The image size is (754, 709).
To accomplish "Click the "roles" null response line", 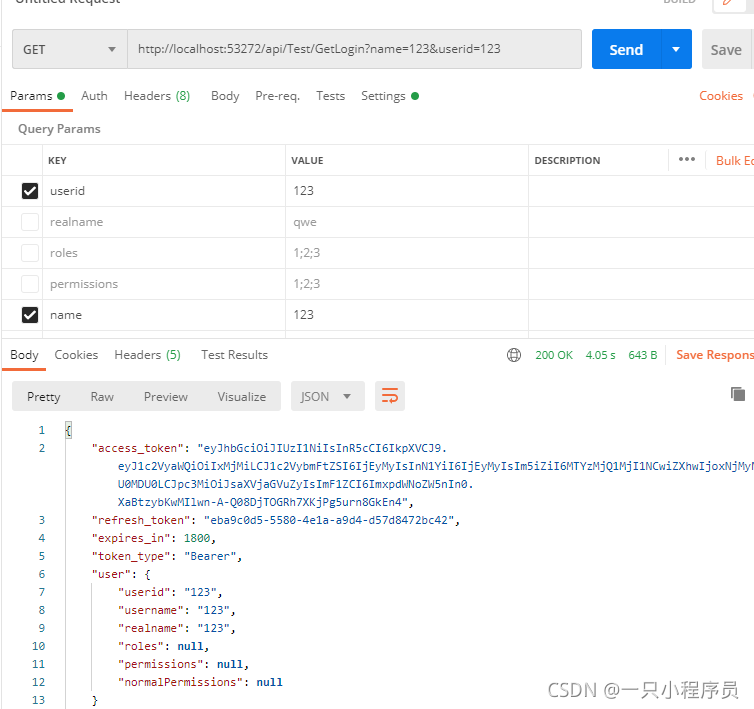I will pos(163,646).
